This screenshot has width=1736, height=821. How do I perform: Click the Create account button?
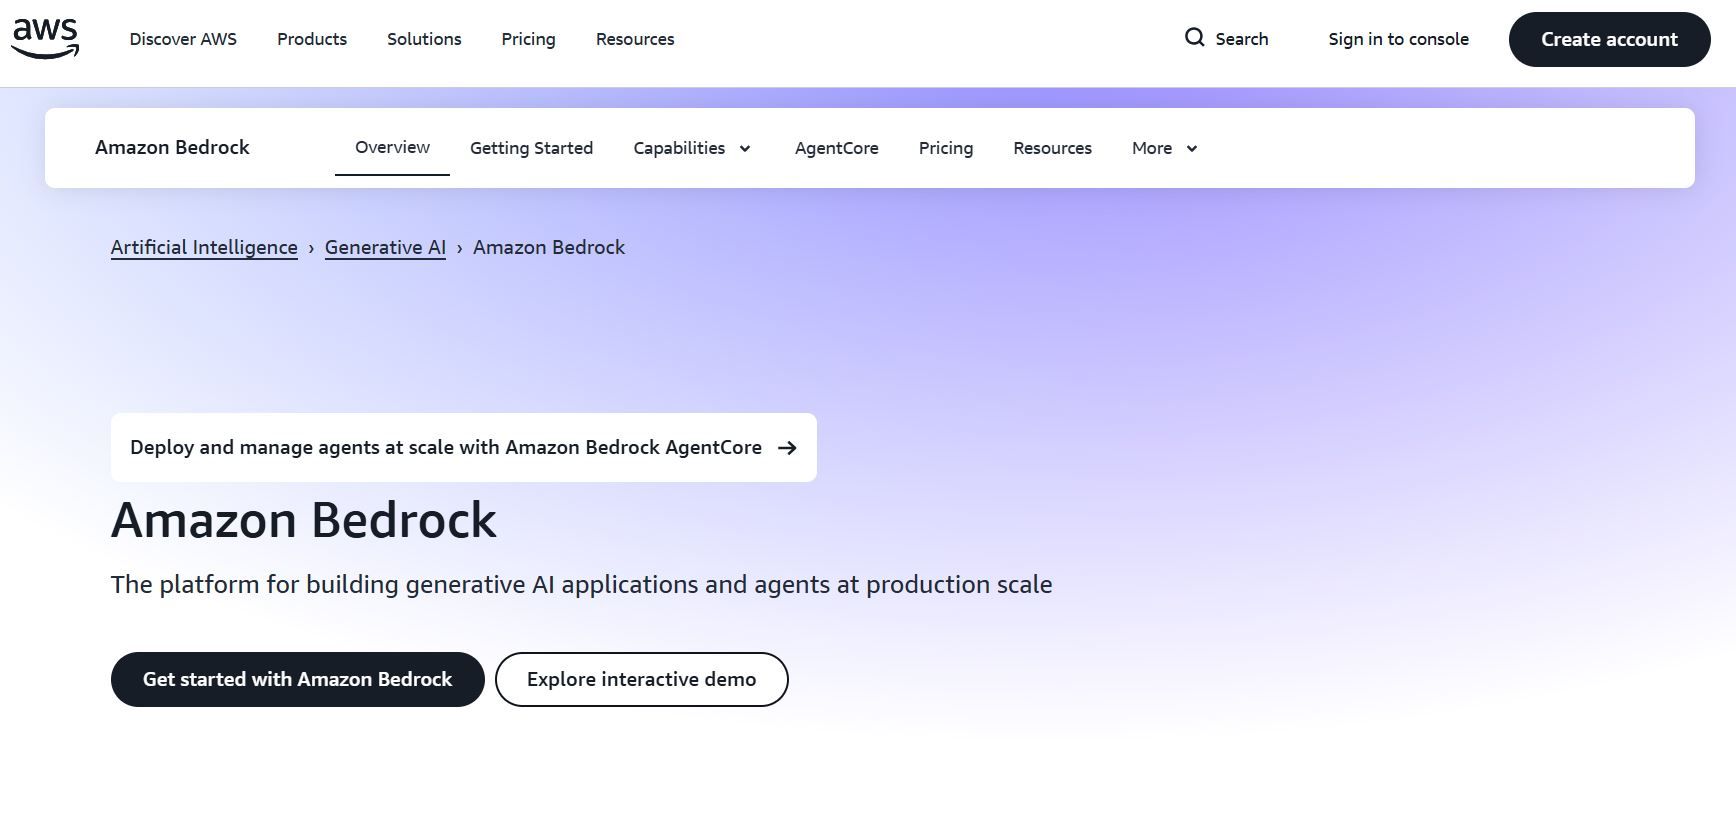[x=1609, y=39]
